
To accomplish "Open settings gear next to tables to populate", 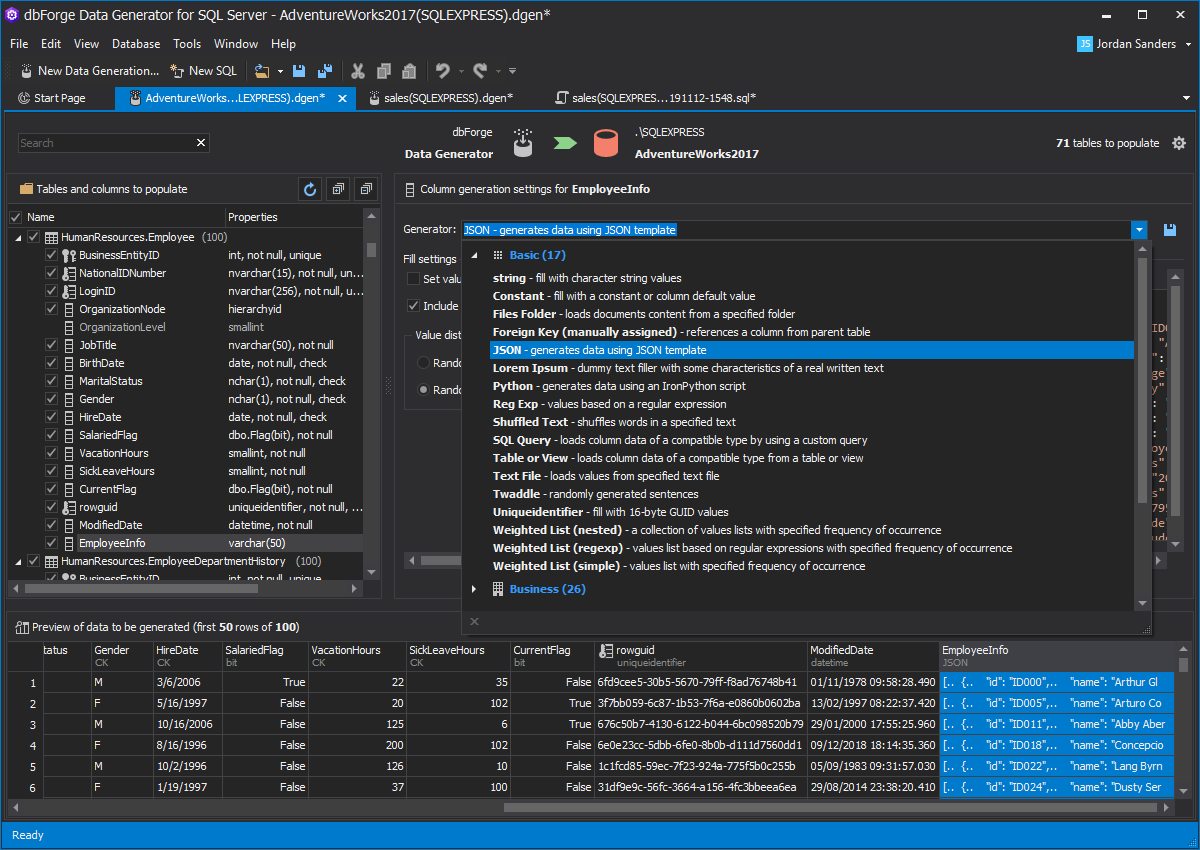I will pyautogui.click(x=1179, y=143).
